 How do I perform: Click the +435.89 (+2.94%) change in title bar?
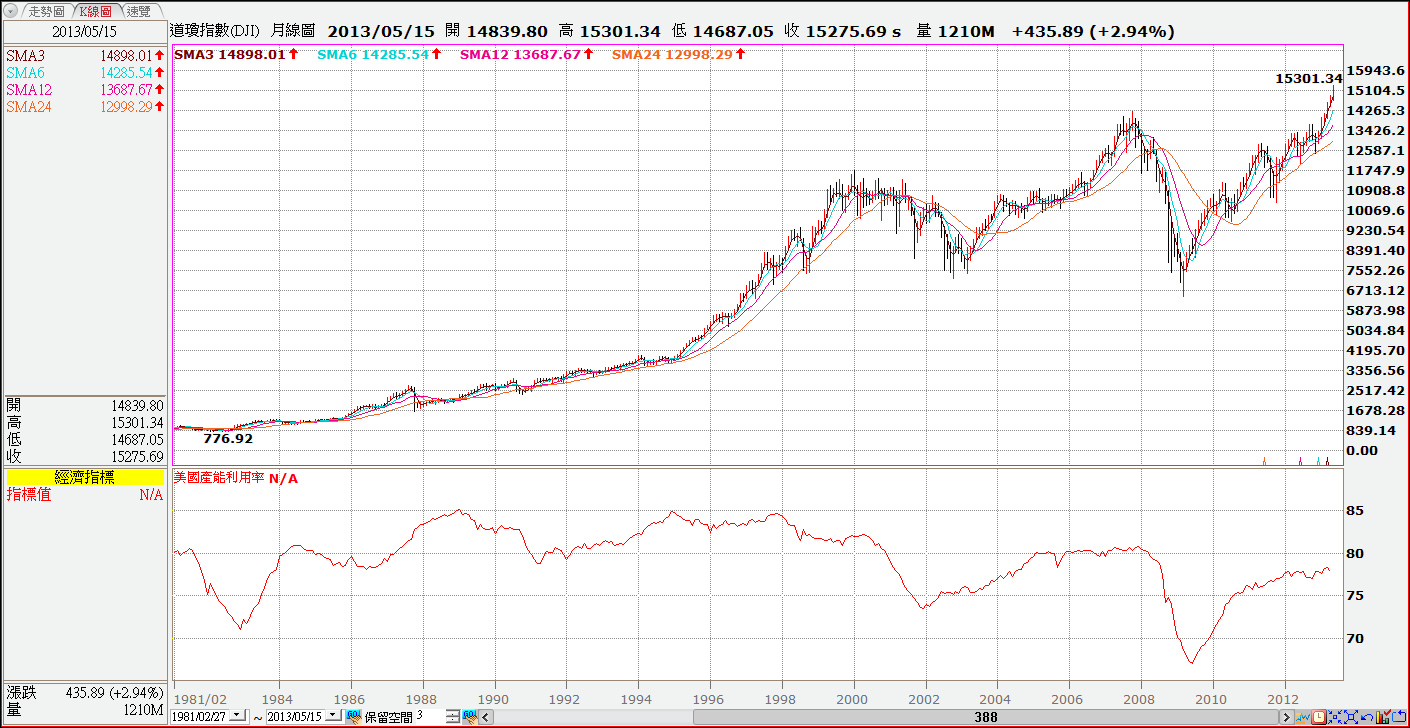(x=1093, y=31)
